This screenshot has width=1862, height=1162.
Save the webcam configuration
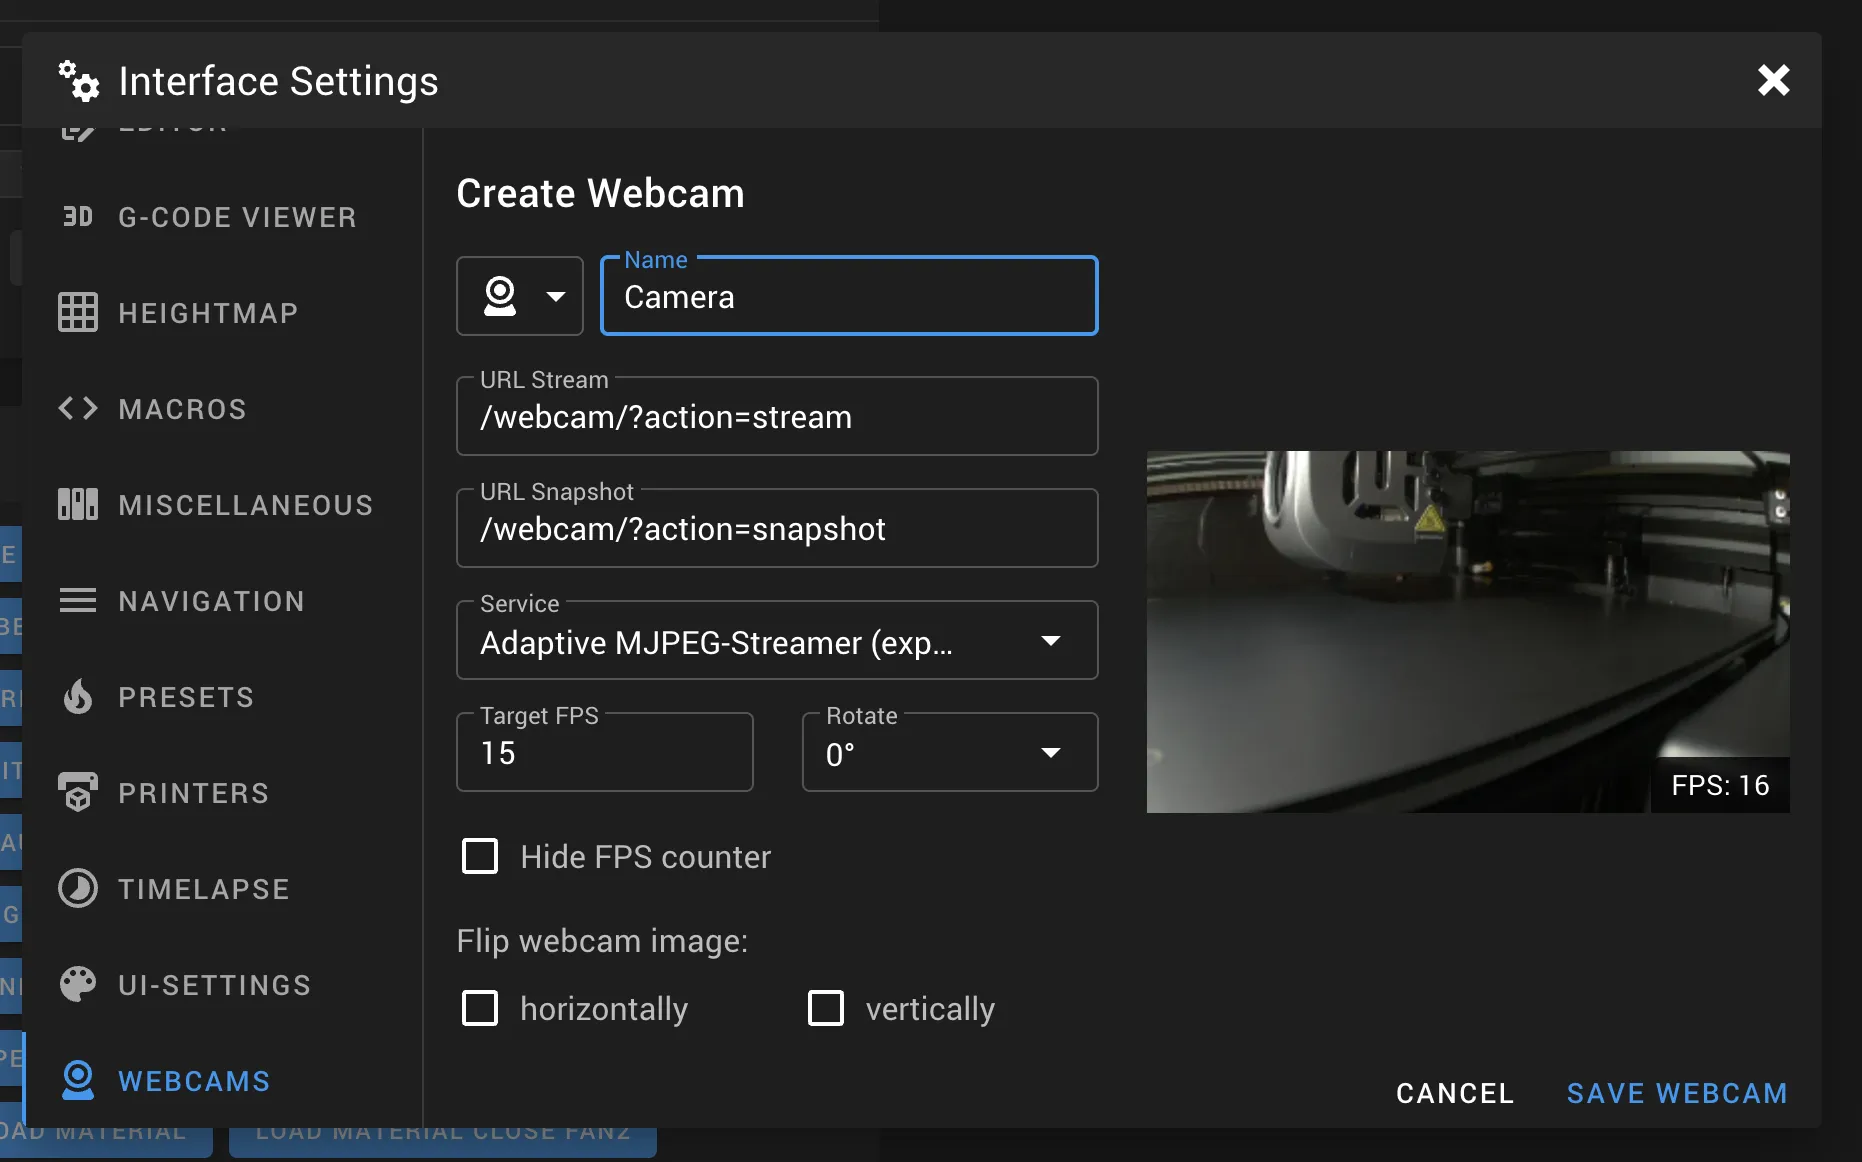(1676, 1093)
